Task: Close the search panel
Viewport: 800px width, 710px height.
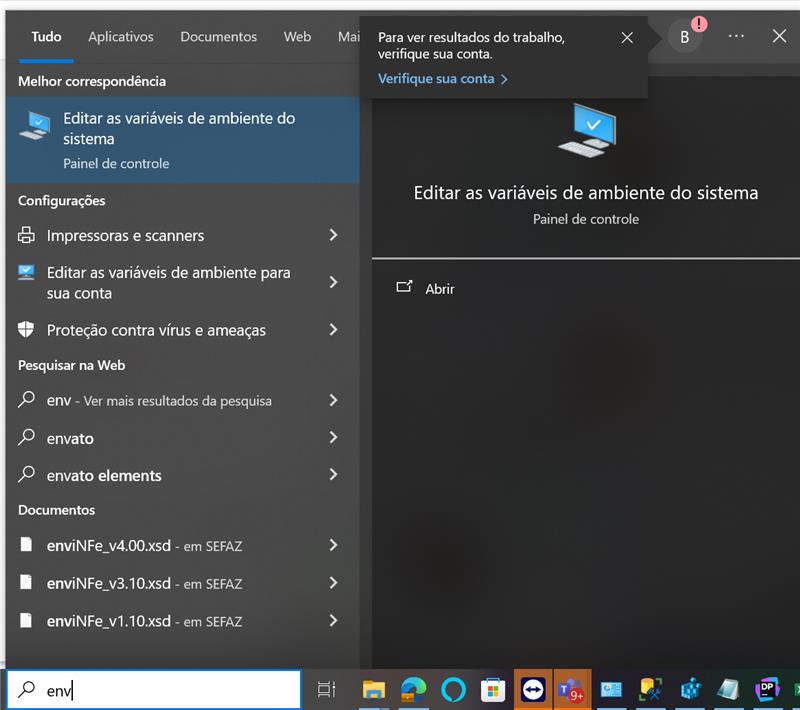Action: (779, 36)
